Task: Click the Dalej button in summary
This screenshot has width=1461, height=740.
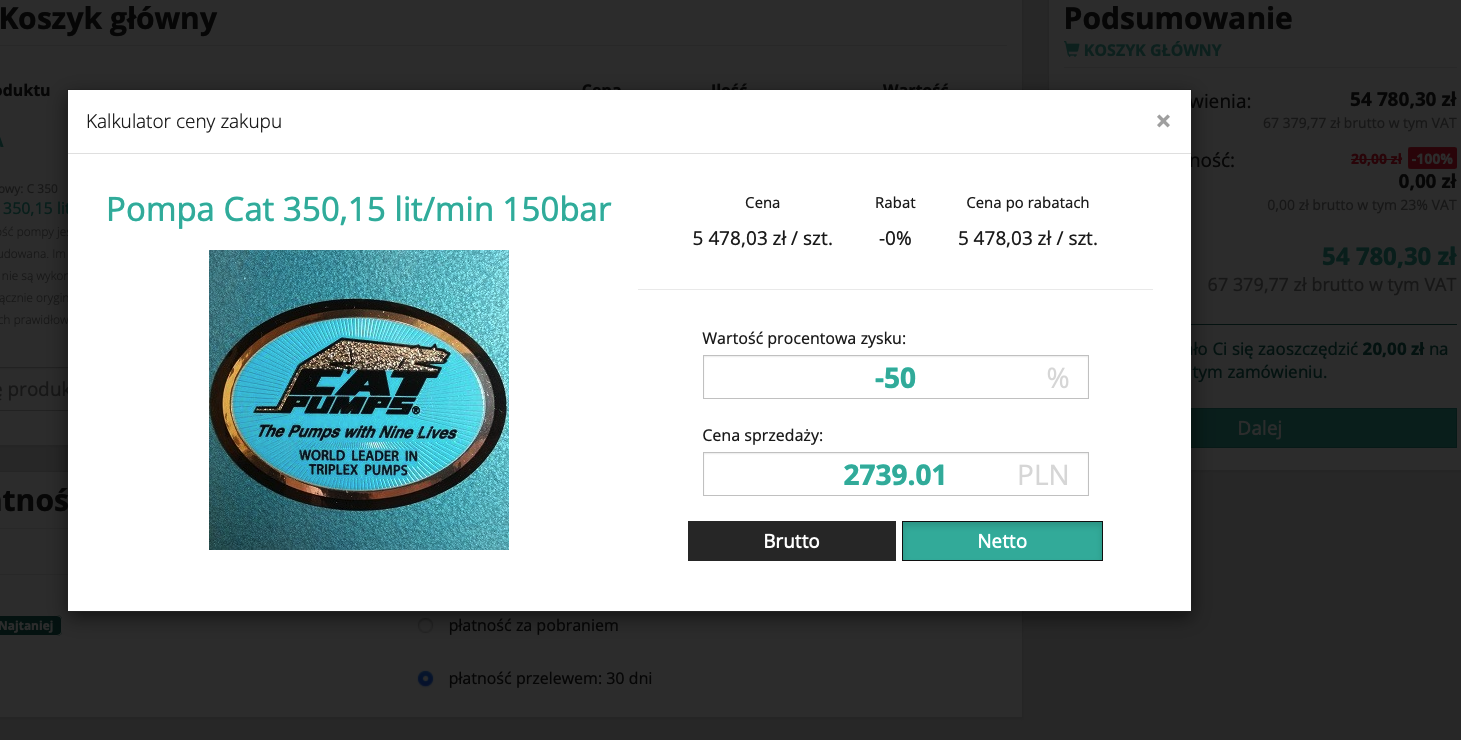Action: (x=1259, y=428)
